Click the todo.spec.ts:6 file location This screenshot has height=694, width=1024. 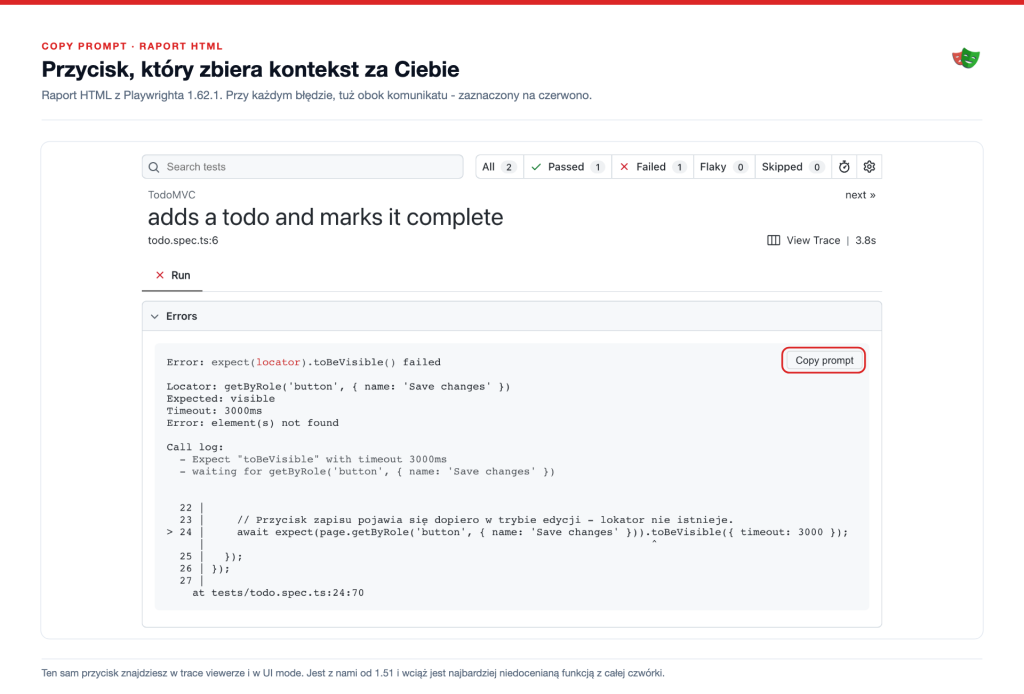183,240
